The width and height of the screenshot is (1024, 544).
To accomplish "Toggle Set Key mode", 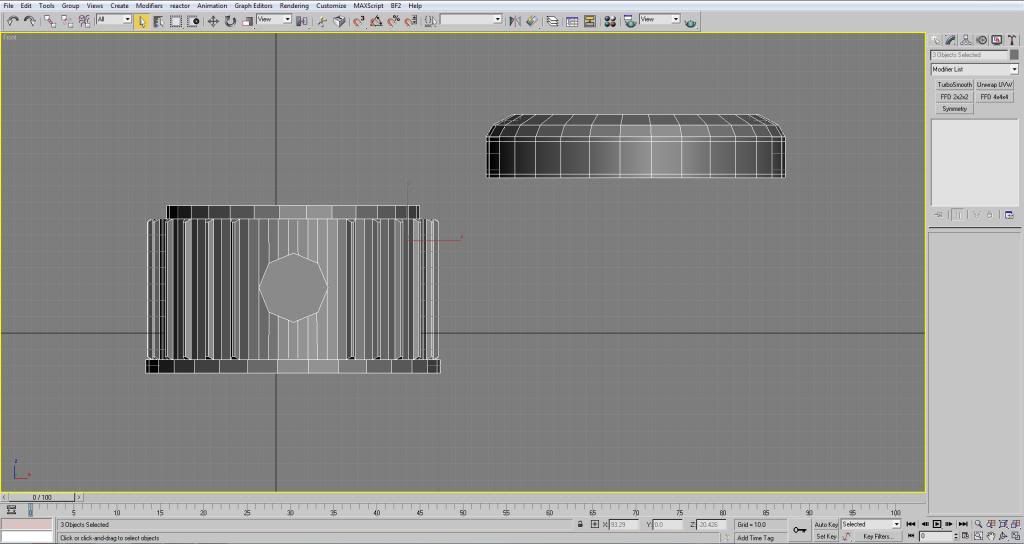I will coord(826,536).
